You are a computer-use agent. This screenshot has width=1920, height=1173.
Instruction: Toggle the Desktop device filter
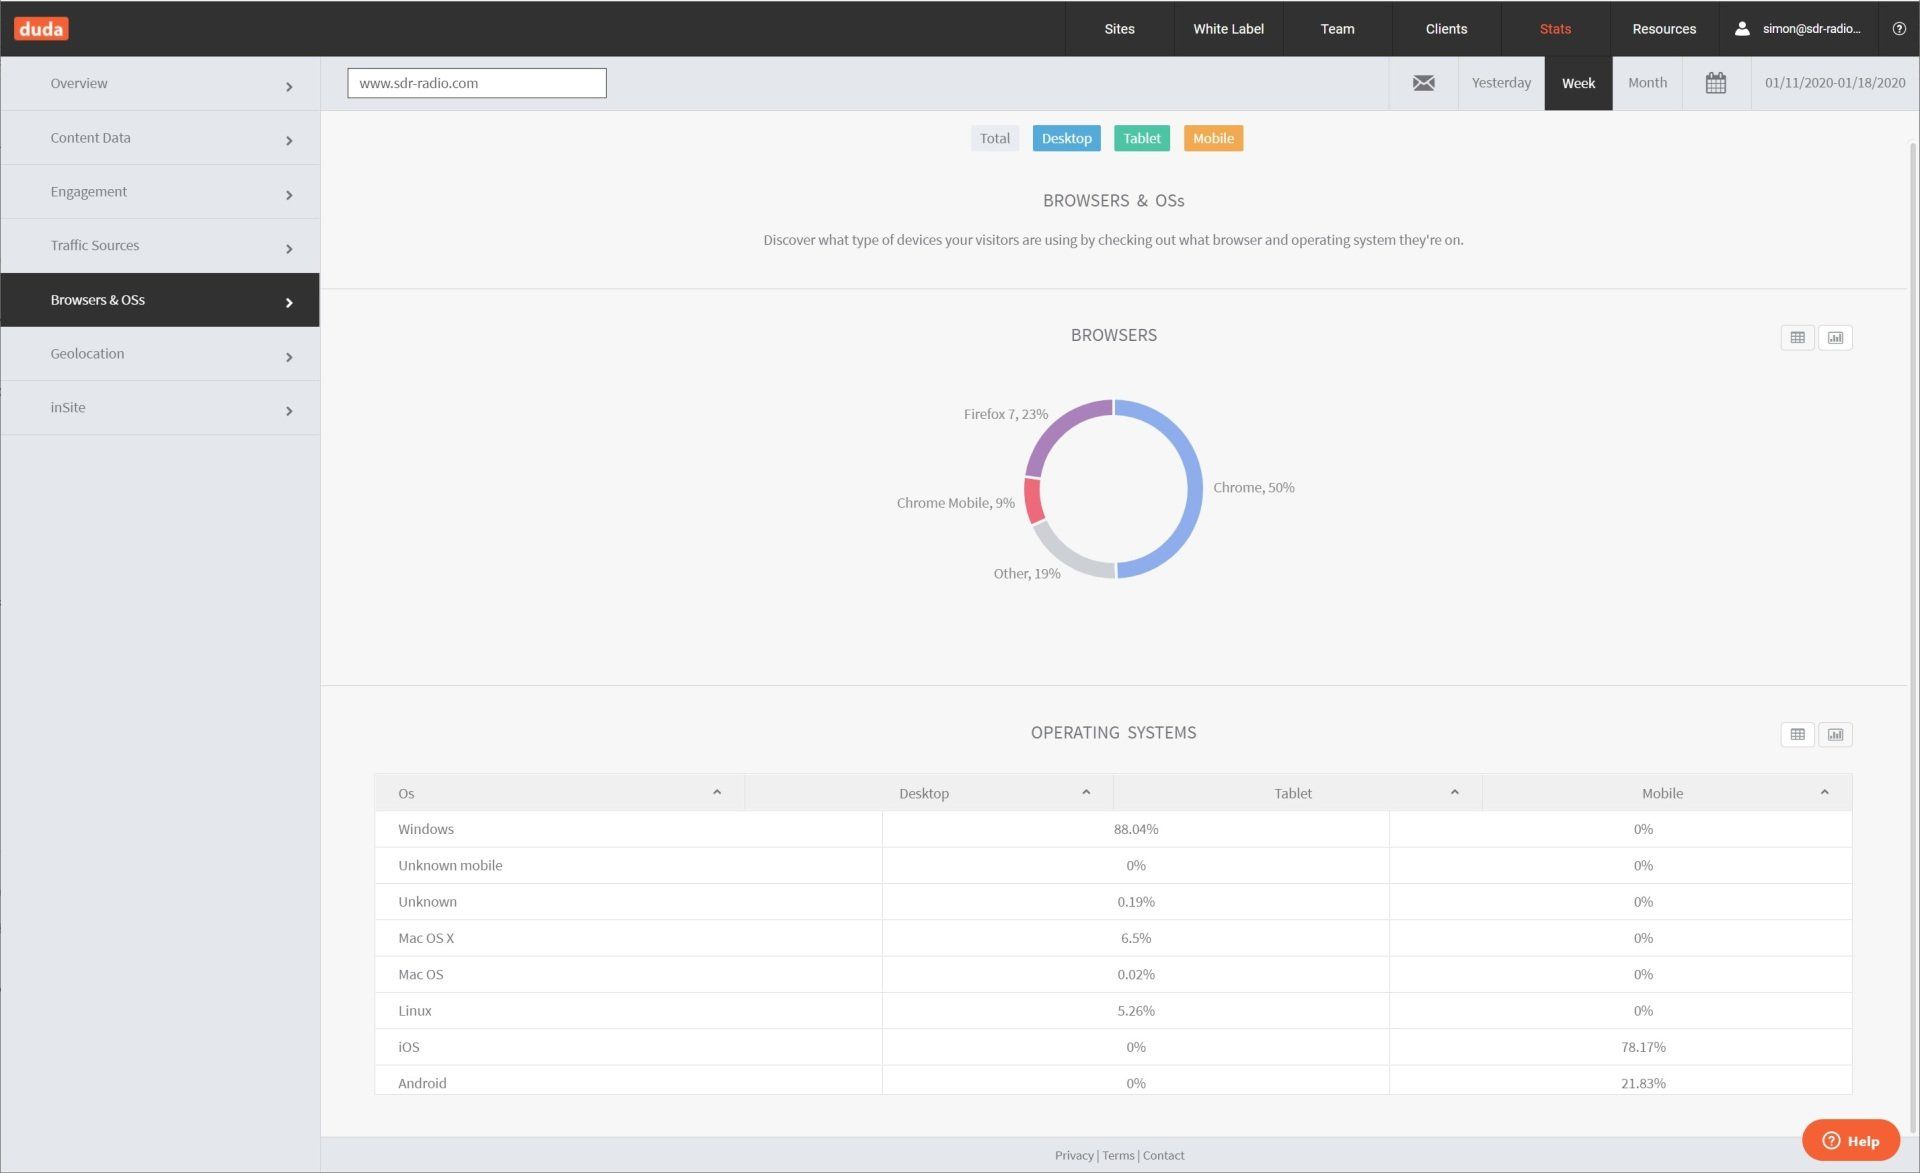coord(1066,139)
